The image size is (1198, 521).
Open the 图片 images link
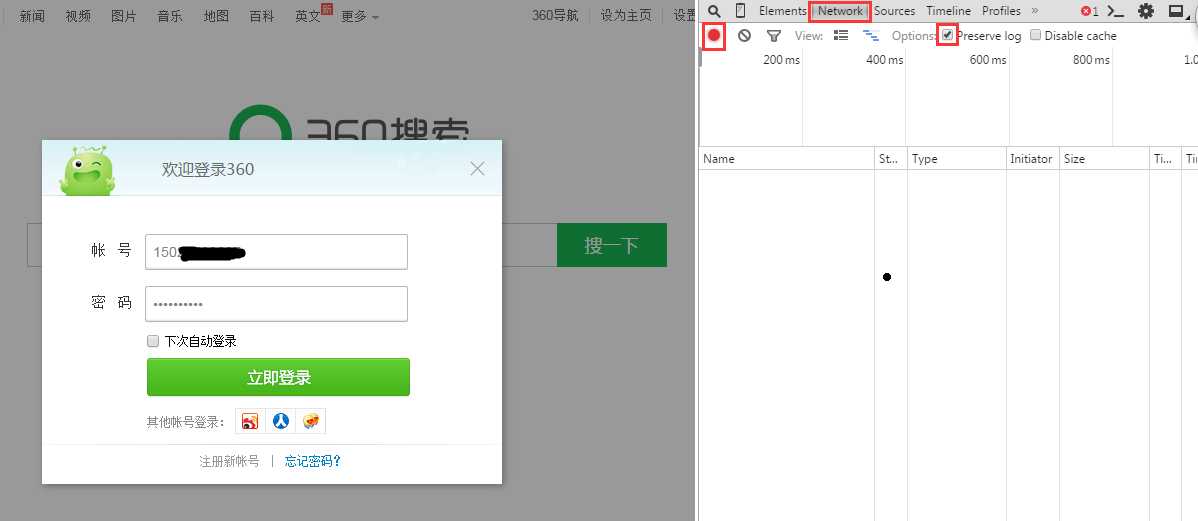[x=124, y=16]
